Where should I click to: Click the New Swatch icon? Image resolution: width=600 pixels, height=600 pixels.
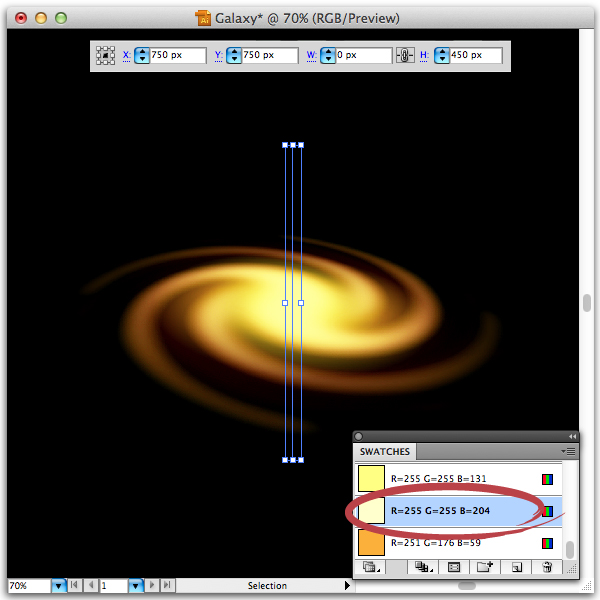tap(517, 567)
